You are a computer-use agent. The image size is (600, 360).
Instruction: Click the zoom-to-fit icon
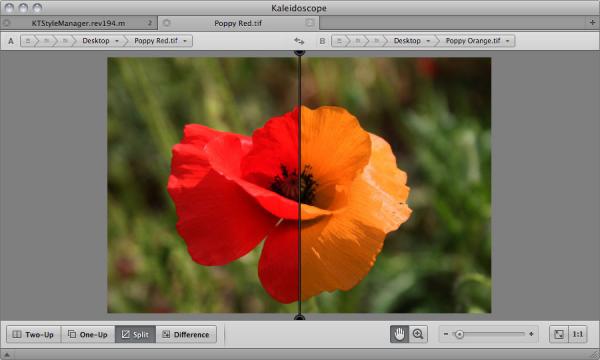tap(559, 334)
